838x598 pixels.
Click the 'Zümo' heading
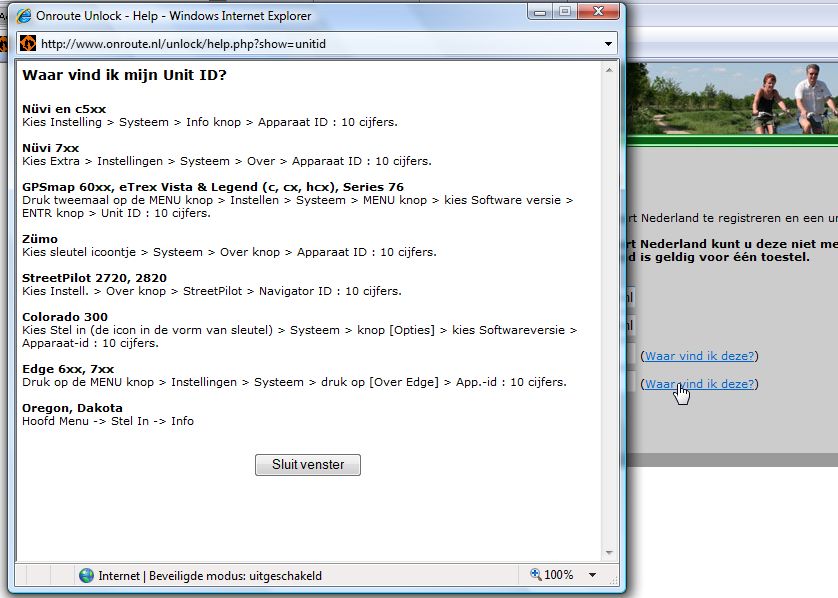[x=40, y=239]
